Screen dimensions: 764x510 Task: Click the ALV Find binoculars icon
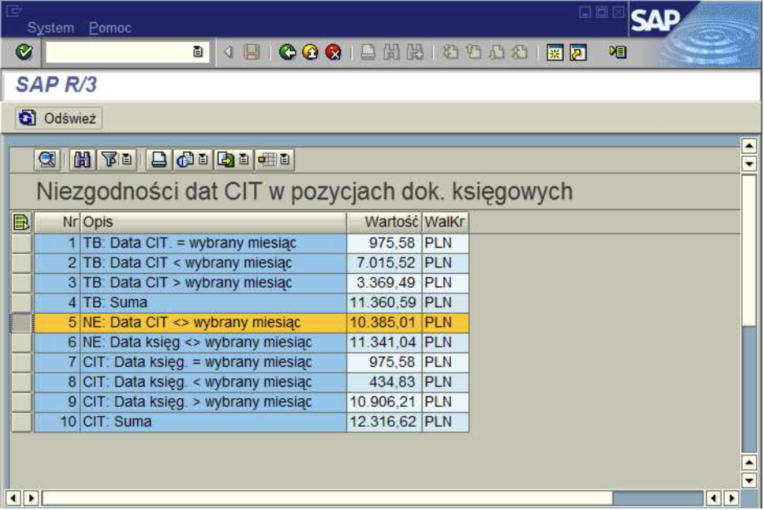pos(82,160)
